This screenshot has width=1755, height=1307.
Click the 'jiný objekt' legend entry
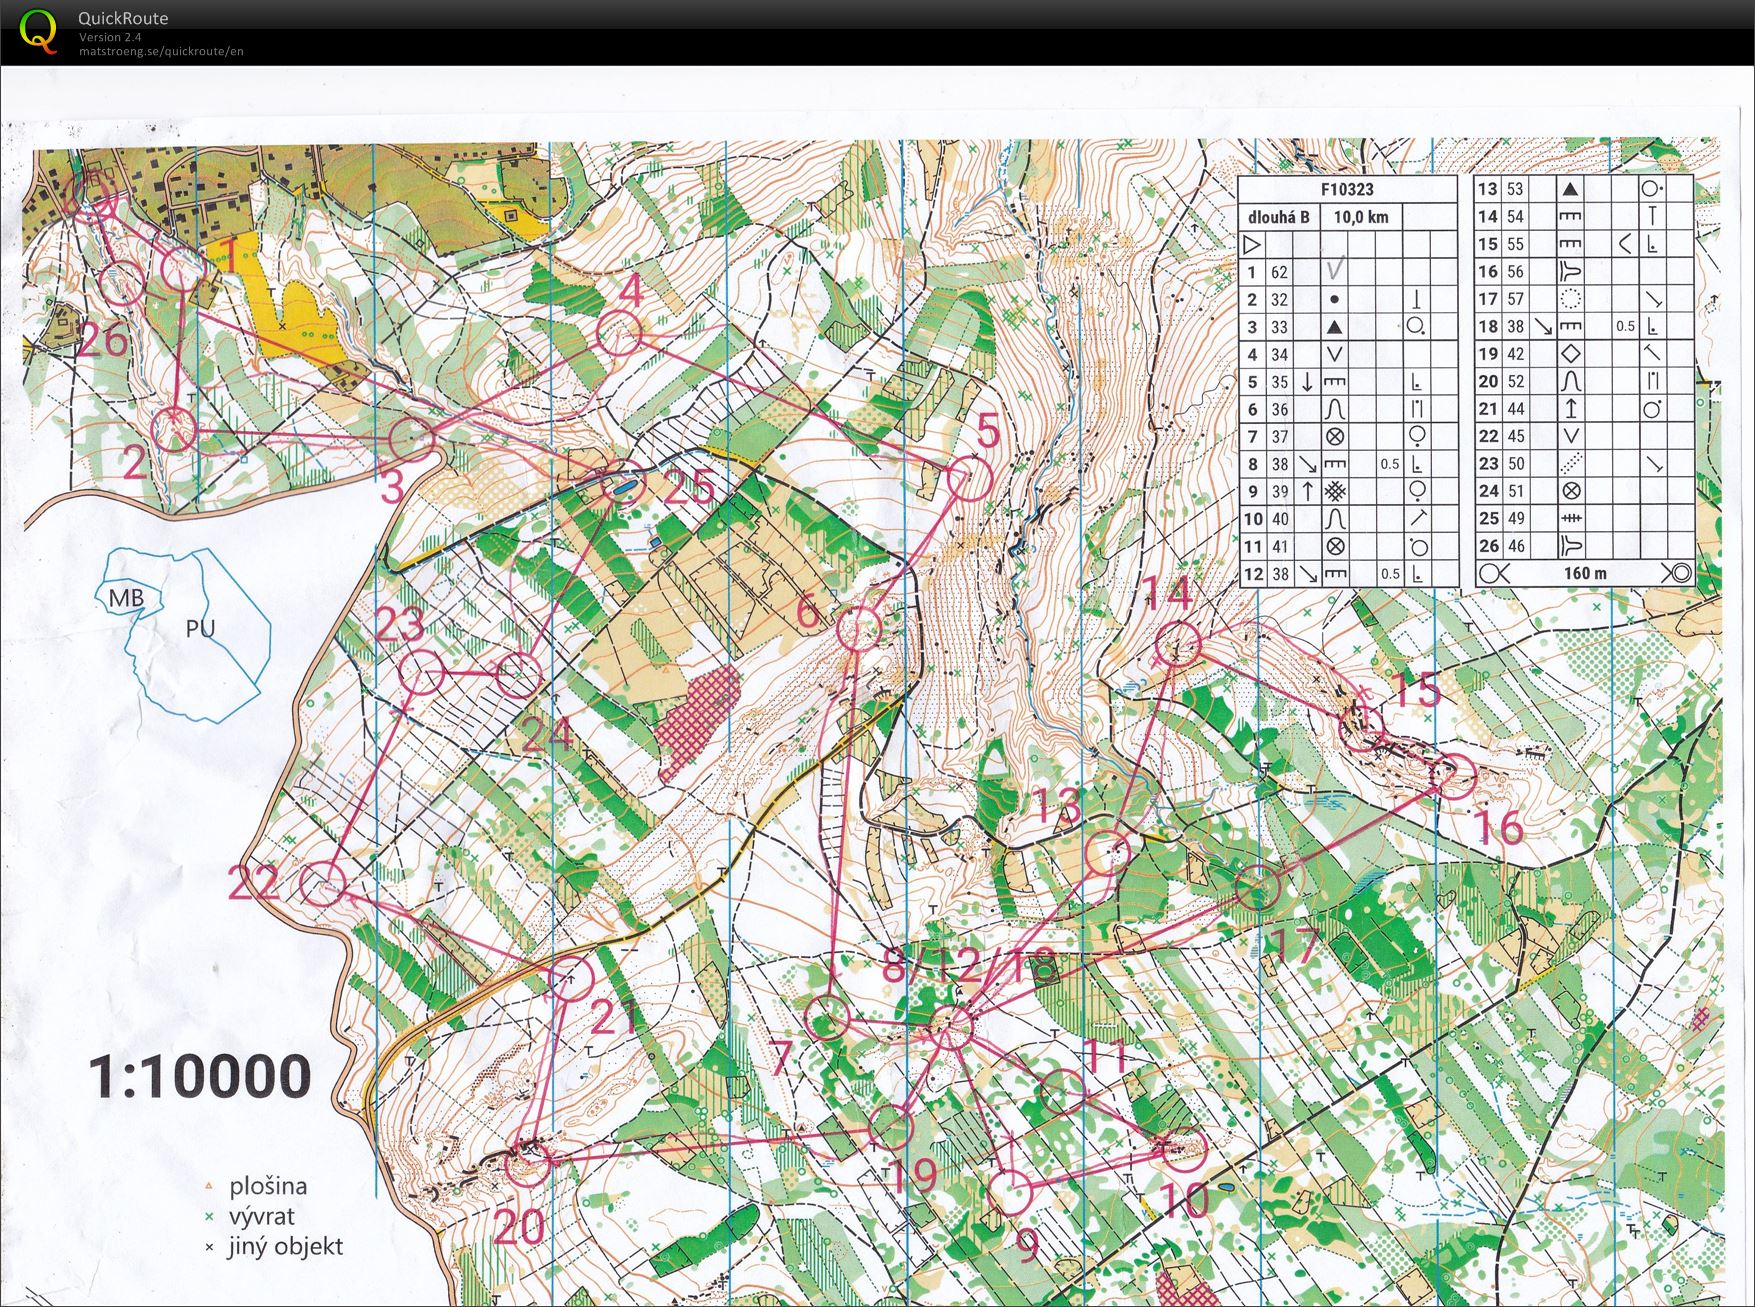[x=286, y=1246]
